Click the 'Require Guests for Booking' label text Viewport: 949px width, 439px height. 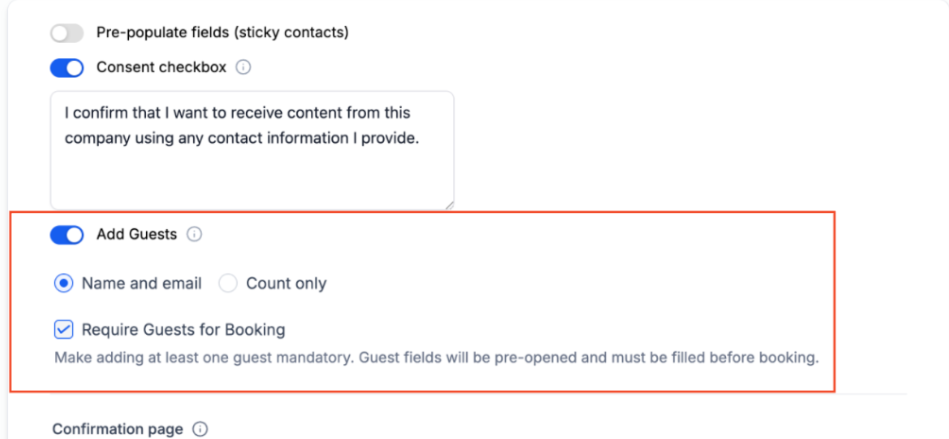point(183,329)
